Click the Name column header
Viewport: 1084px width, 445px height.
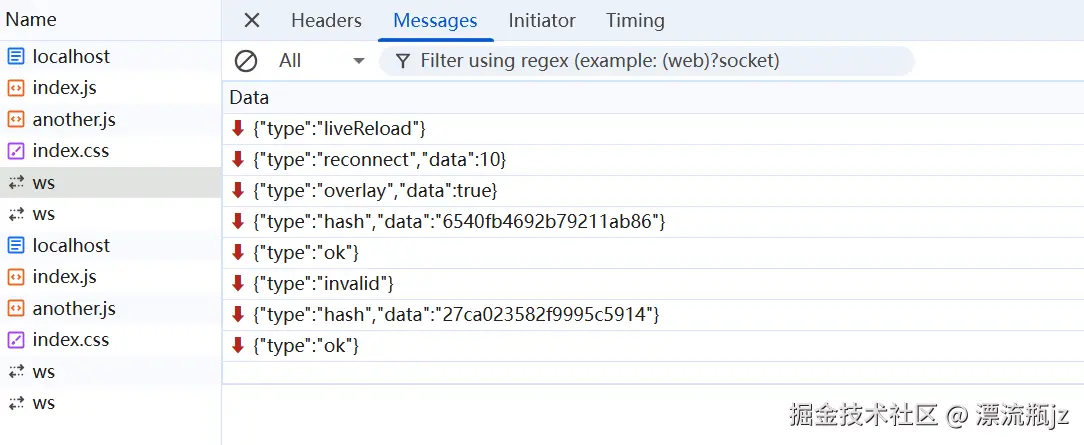coord(31,19)
